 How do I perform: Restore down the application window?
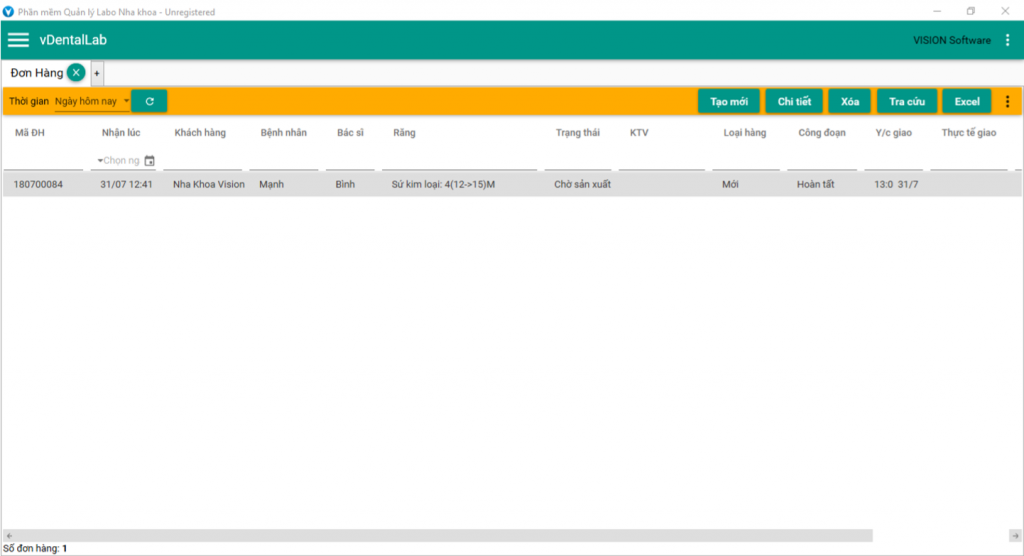click(x=971, y=11)
